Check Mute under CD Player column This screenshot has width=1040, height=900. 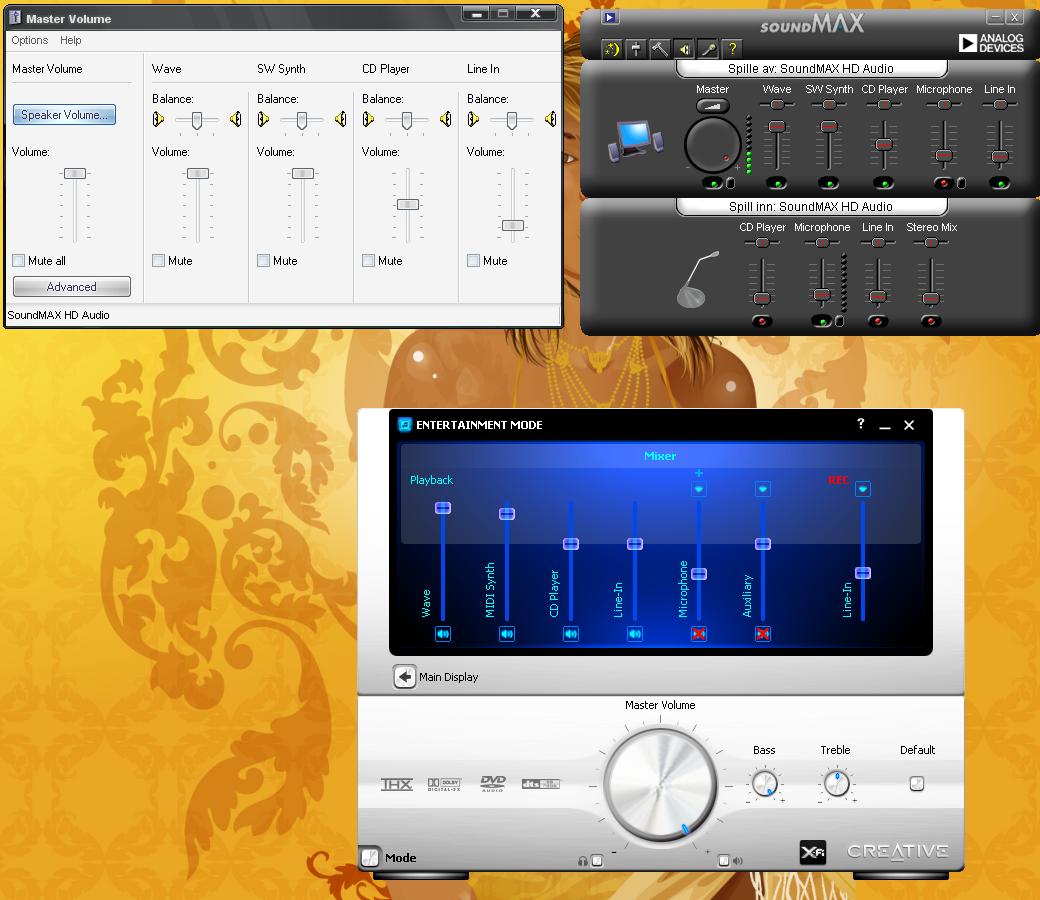(x=368, y=261)
